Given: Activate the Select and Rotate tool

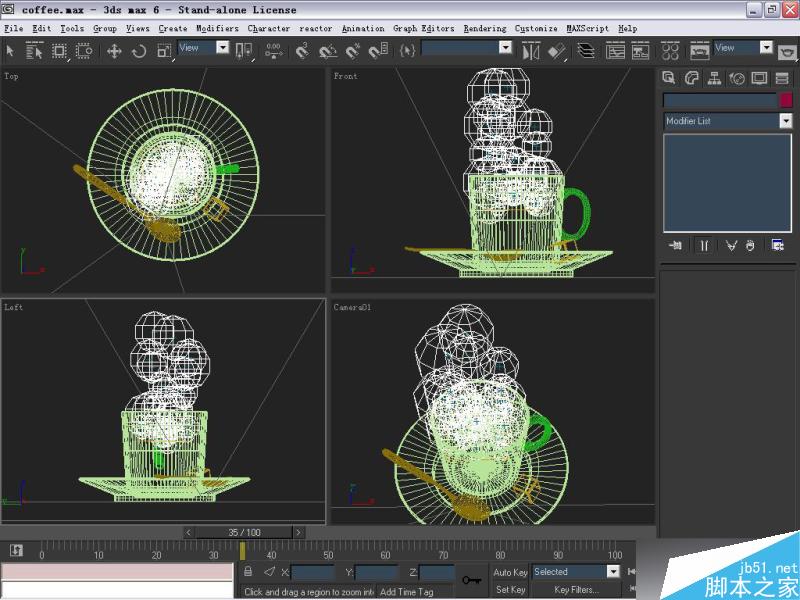Looking at the screenshot, I should click(139, 50).
